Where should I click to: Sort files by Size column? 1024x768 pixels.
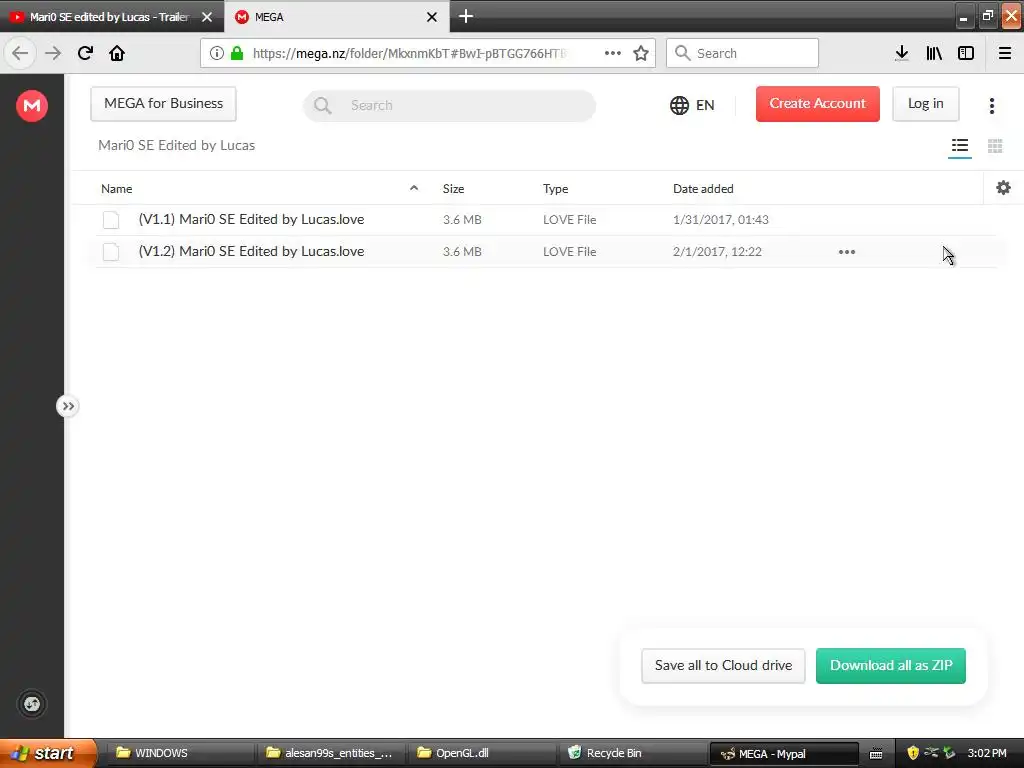pos(453,189)
